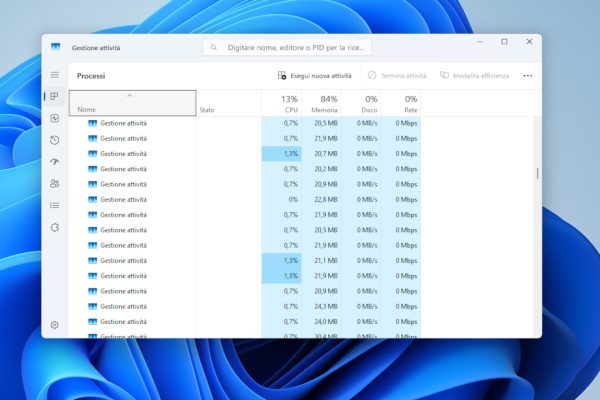
Task: Select Gestione attività row using 20,7 MB
Action: coord(245,153)
